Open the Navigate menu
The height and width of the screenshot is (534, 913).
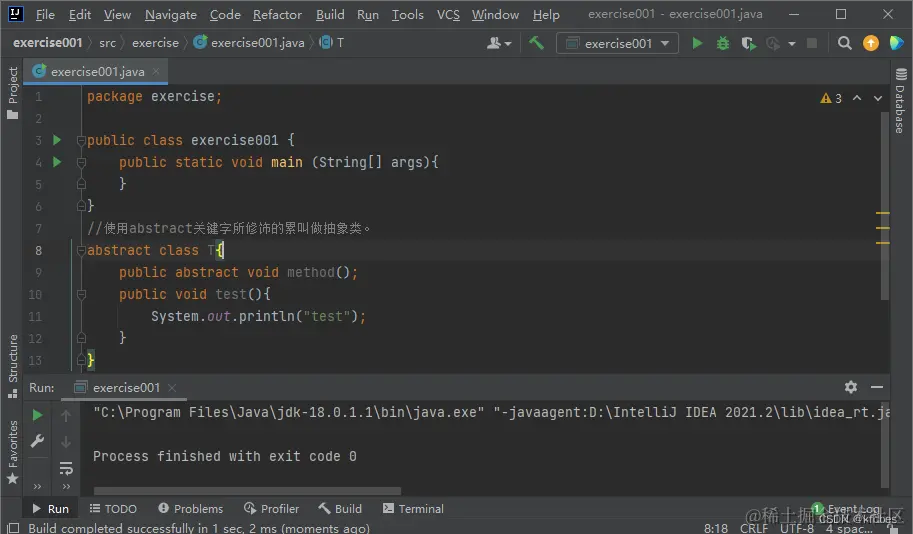tap(171, 15)
